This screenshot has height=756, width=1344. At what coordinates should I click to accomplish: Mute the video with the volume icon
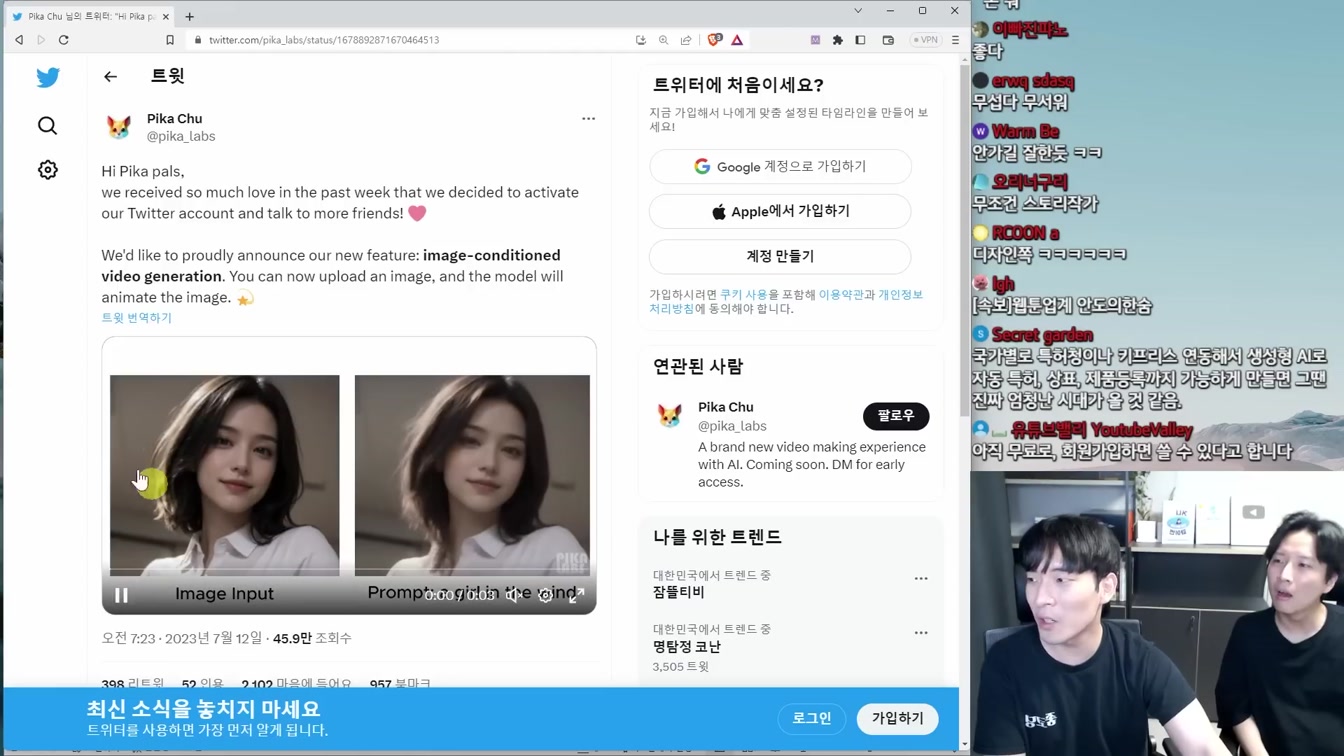point(512,595)
